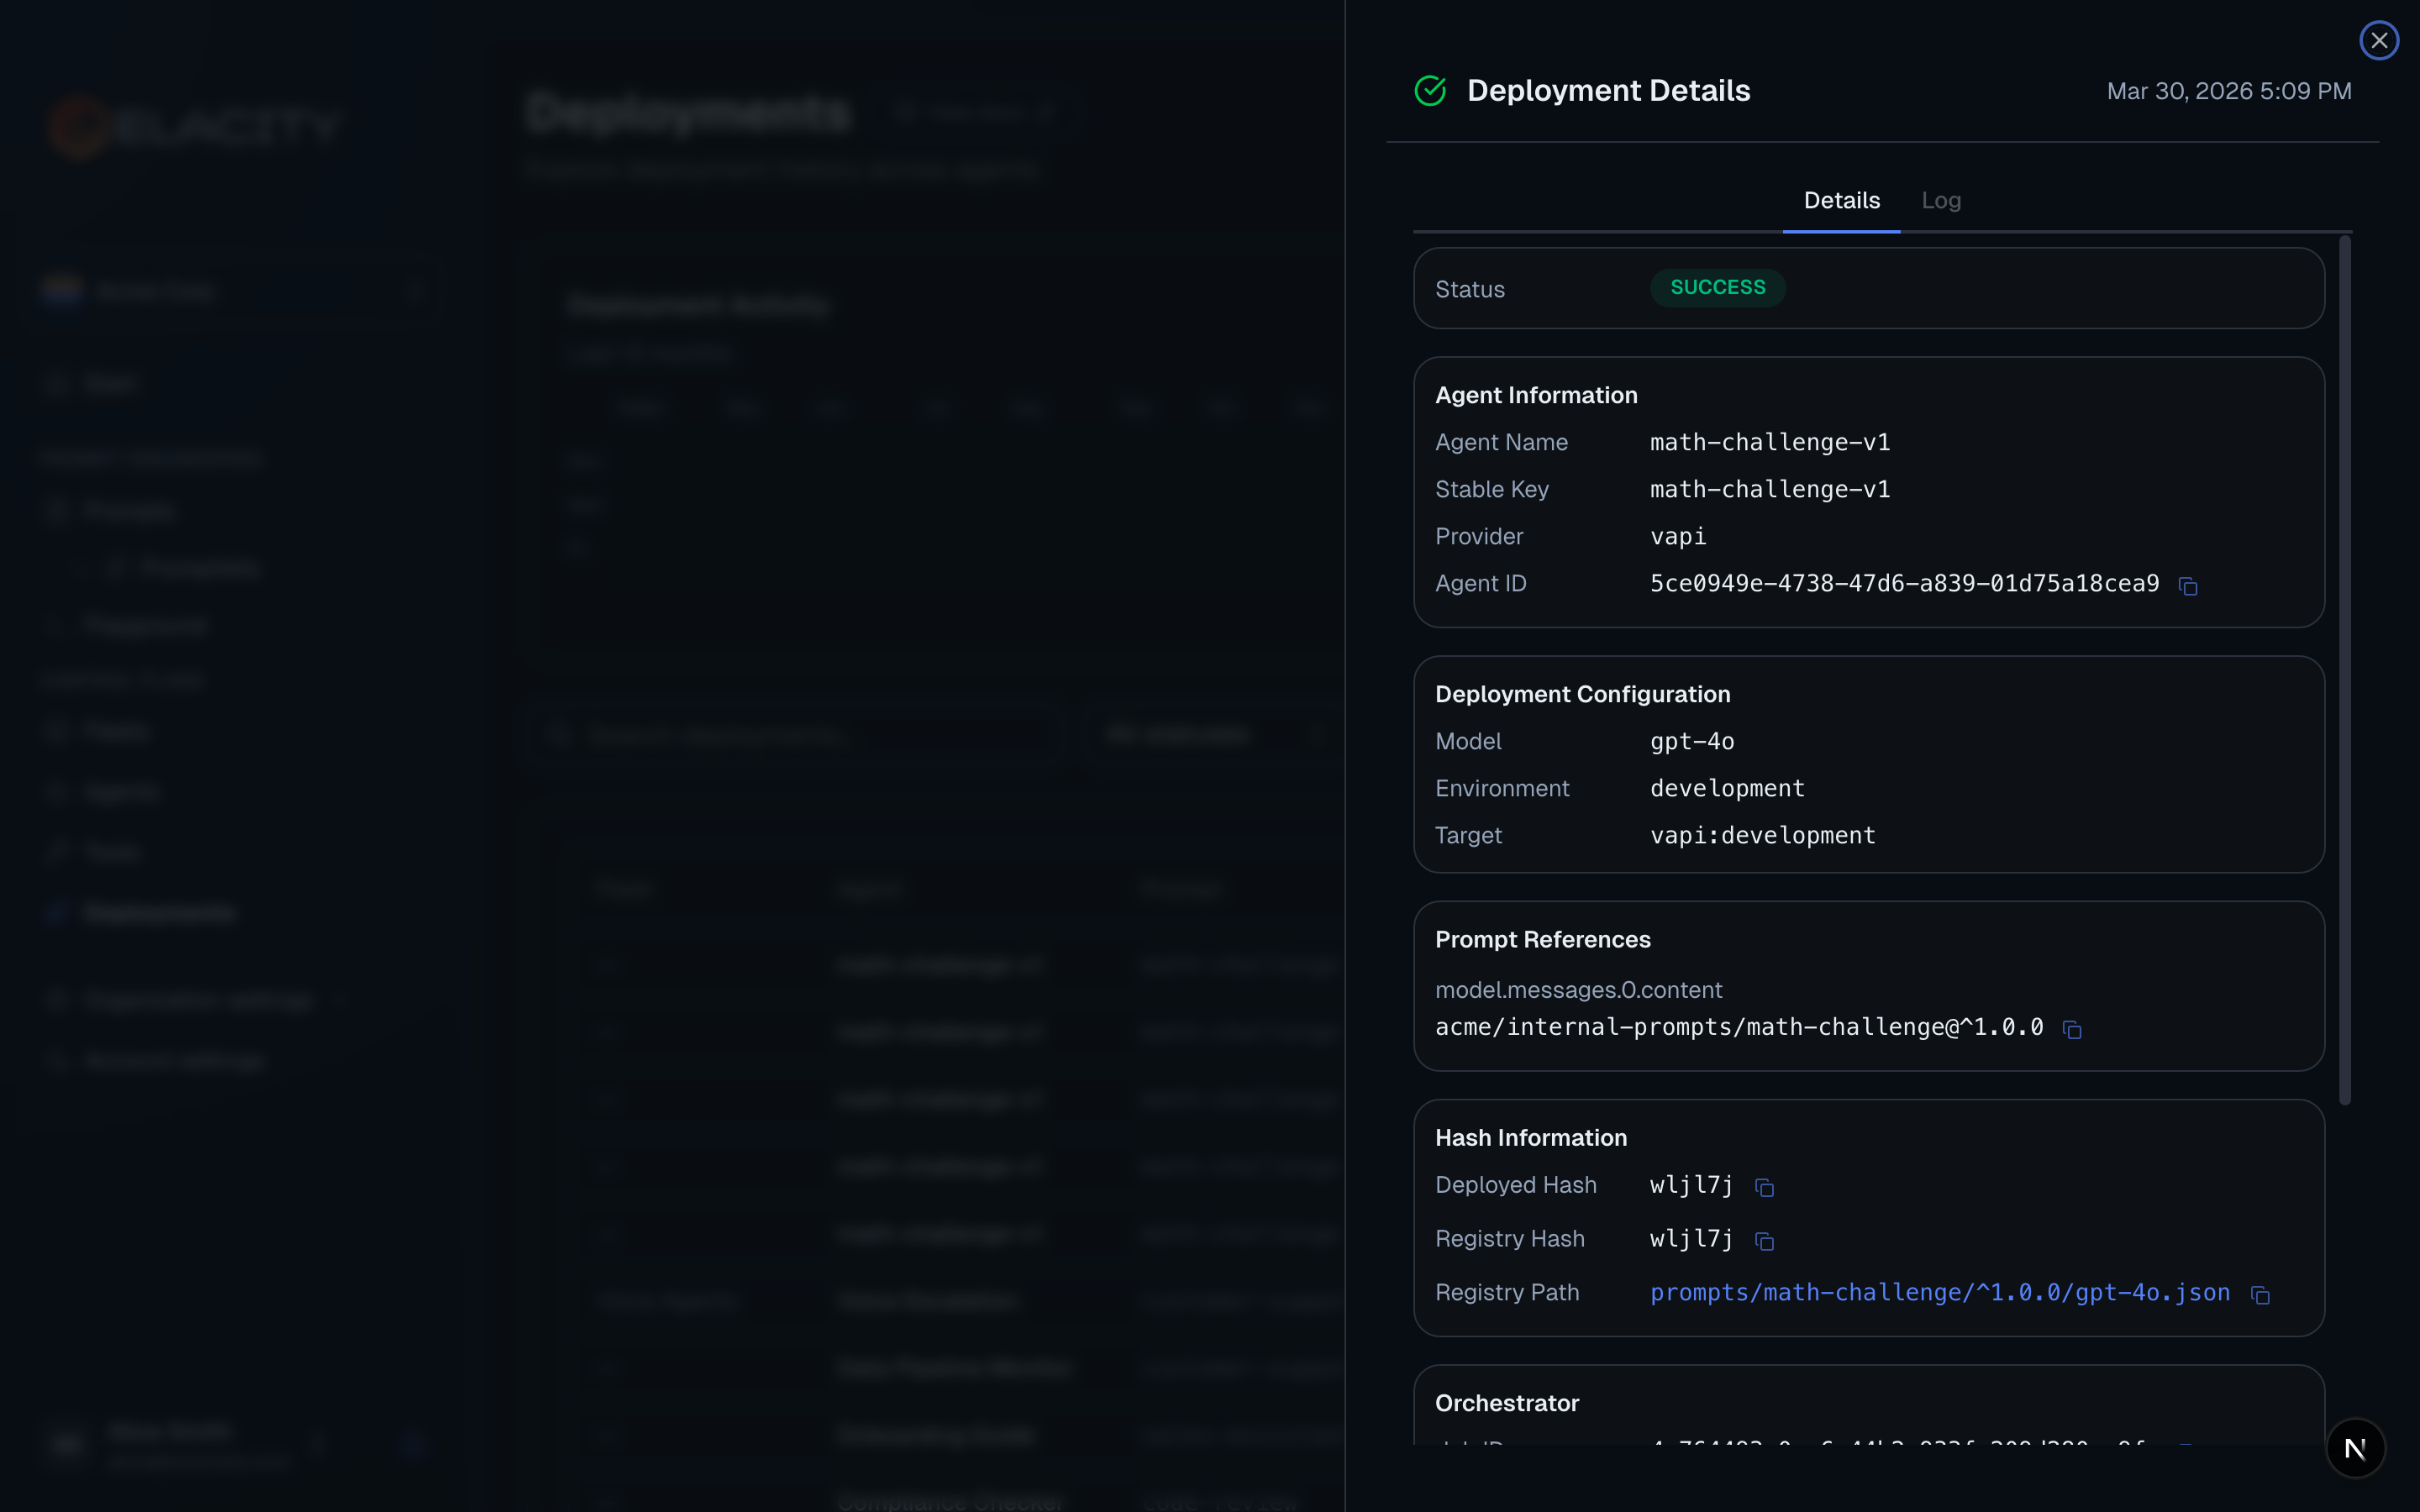Copy the math-challenge prompt reference
The height and width of the screenshot is (1512, 2420).
point(2072,1030)
